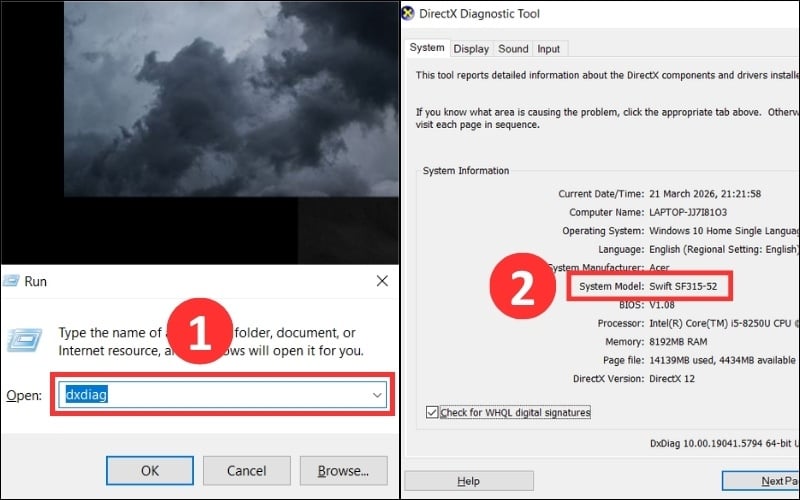Click the DxDiag 10.00.19041.5794 version text
This screenshot has height=500, width=800.
point(724,443)
